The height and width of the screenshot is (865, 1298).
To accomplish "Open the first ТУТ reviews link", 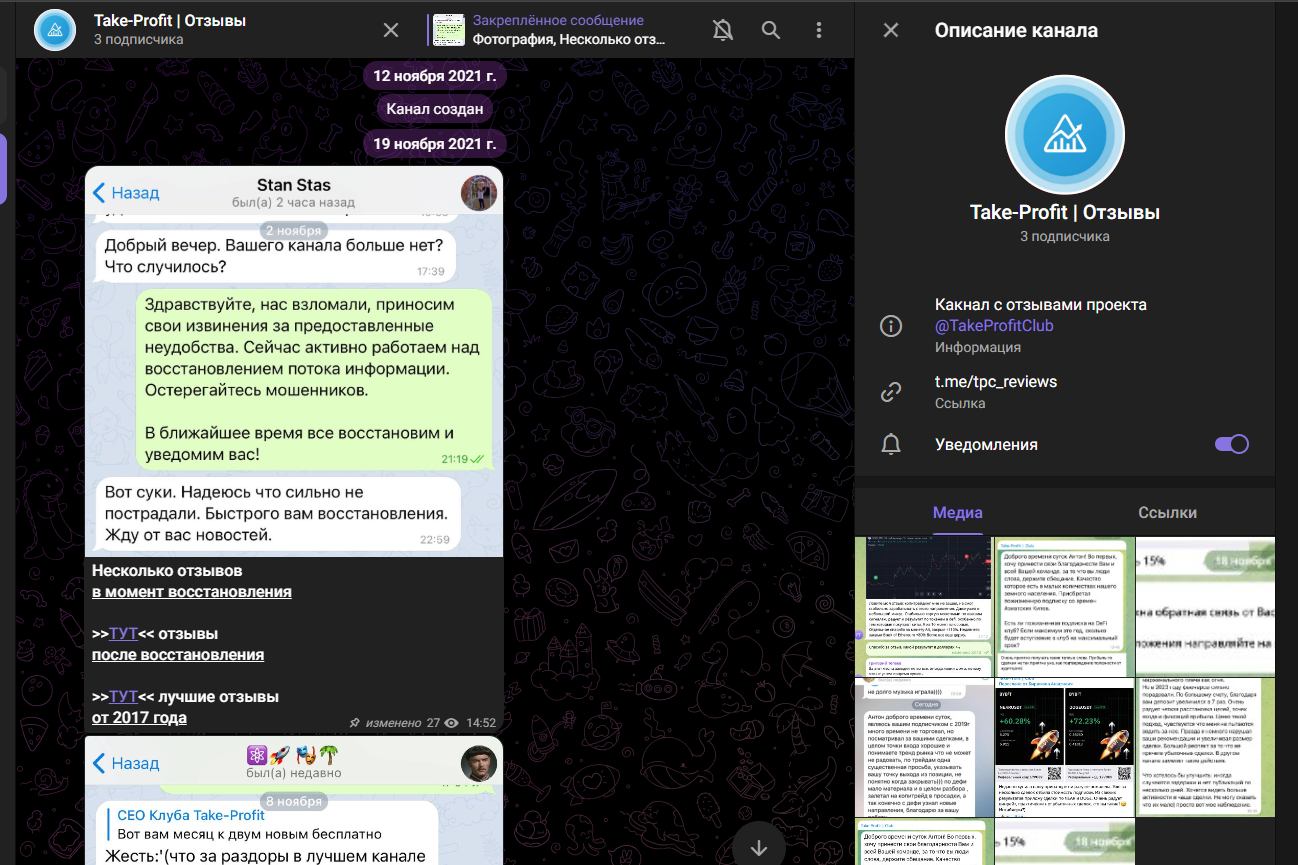I will [x=123, y=634].
